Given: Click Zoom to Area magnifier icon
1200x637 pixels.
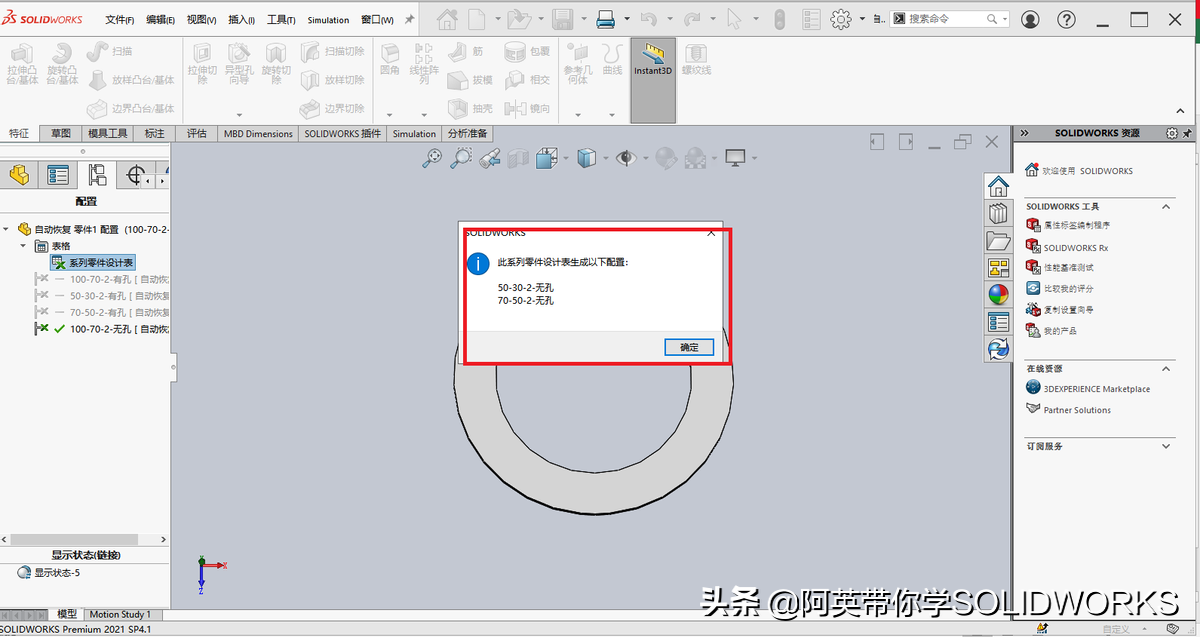Looking at the screenshot, I should click(461, 157).
